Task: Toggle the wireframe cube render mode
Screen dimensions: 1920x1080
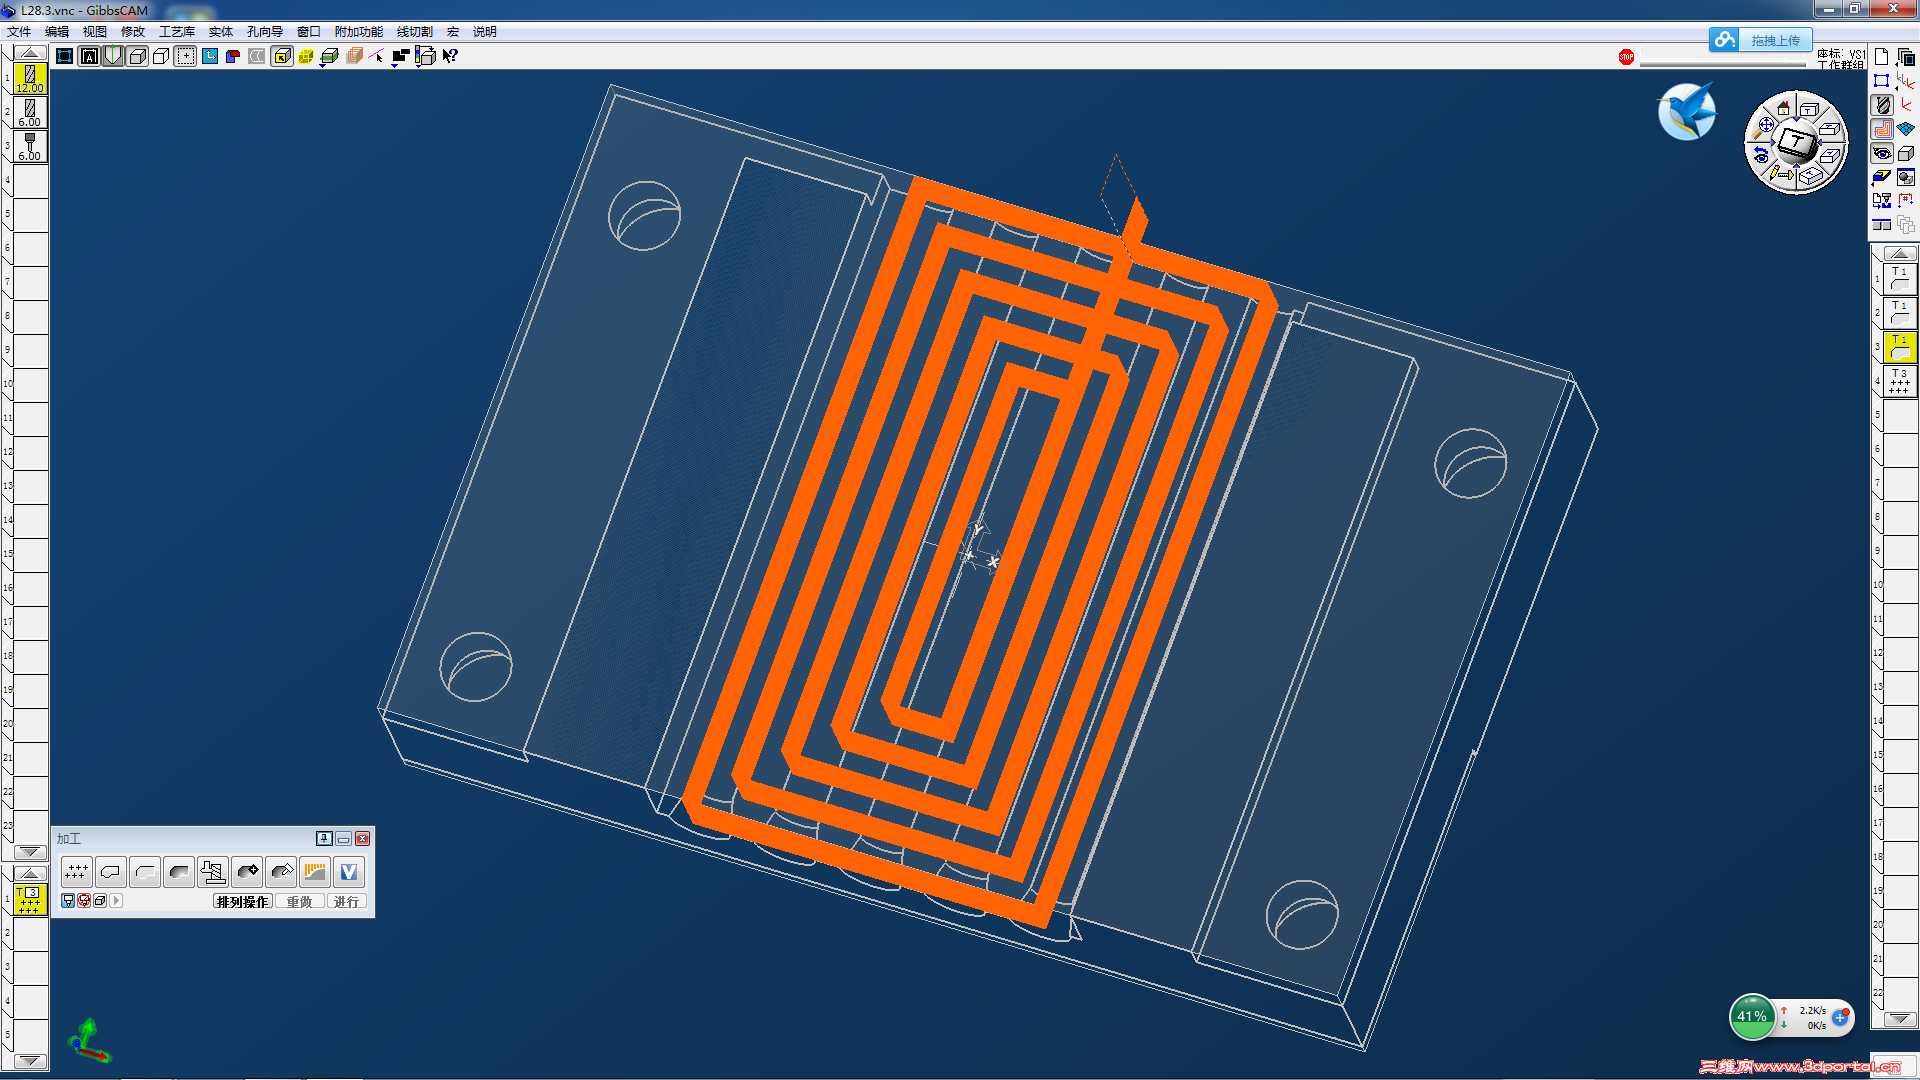Action: point(161,56)
